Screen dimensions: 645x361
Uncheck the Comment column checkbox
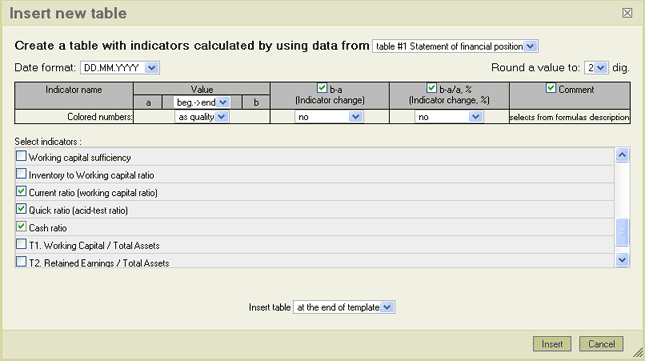[551, 88]
